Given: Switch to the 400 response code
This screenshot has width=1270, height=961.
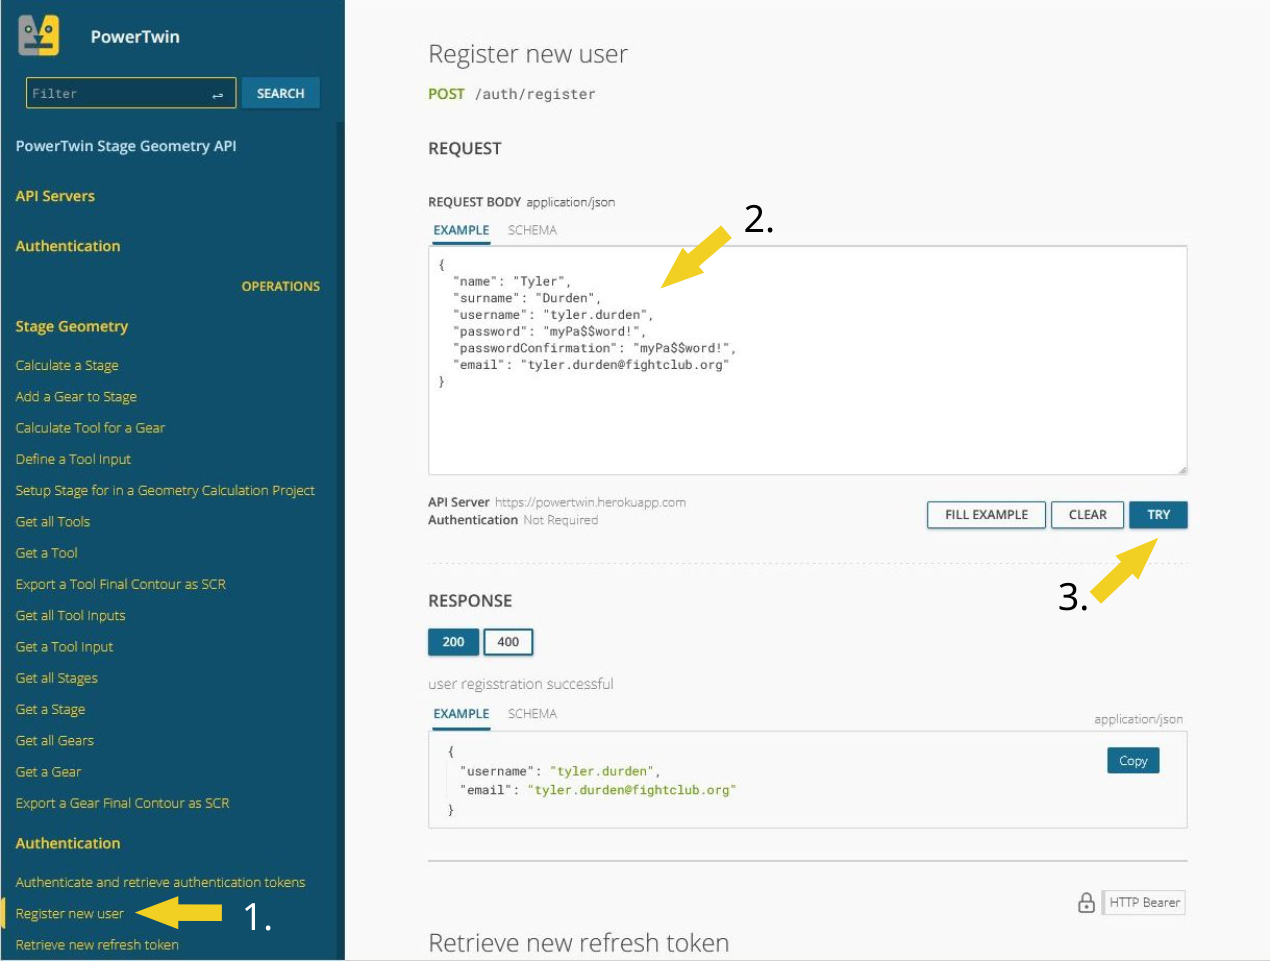Looking at the screenshot, I should (x=508, y=642).
